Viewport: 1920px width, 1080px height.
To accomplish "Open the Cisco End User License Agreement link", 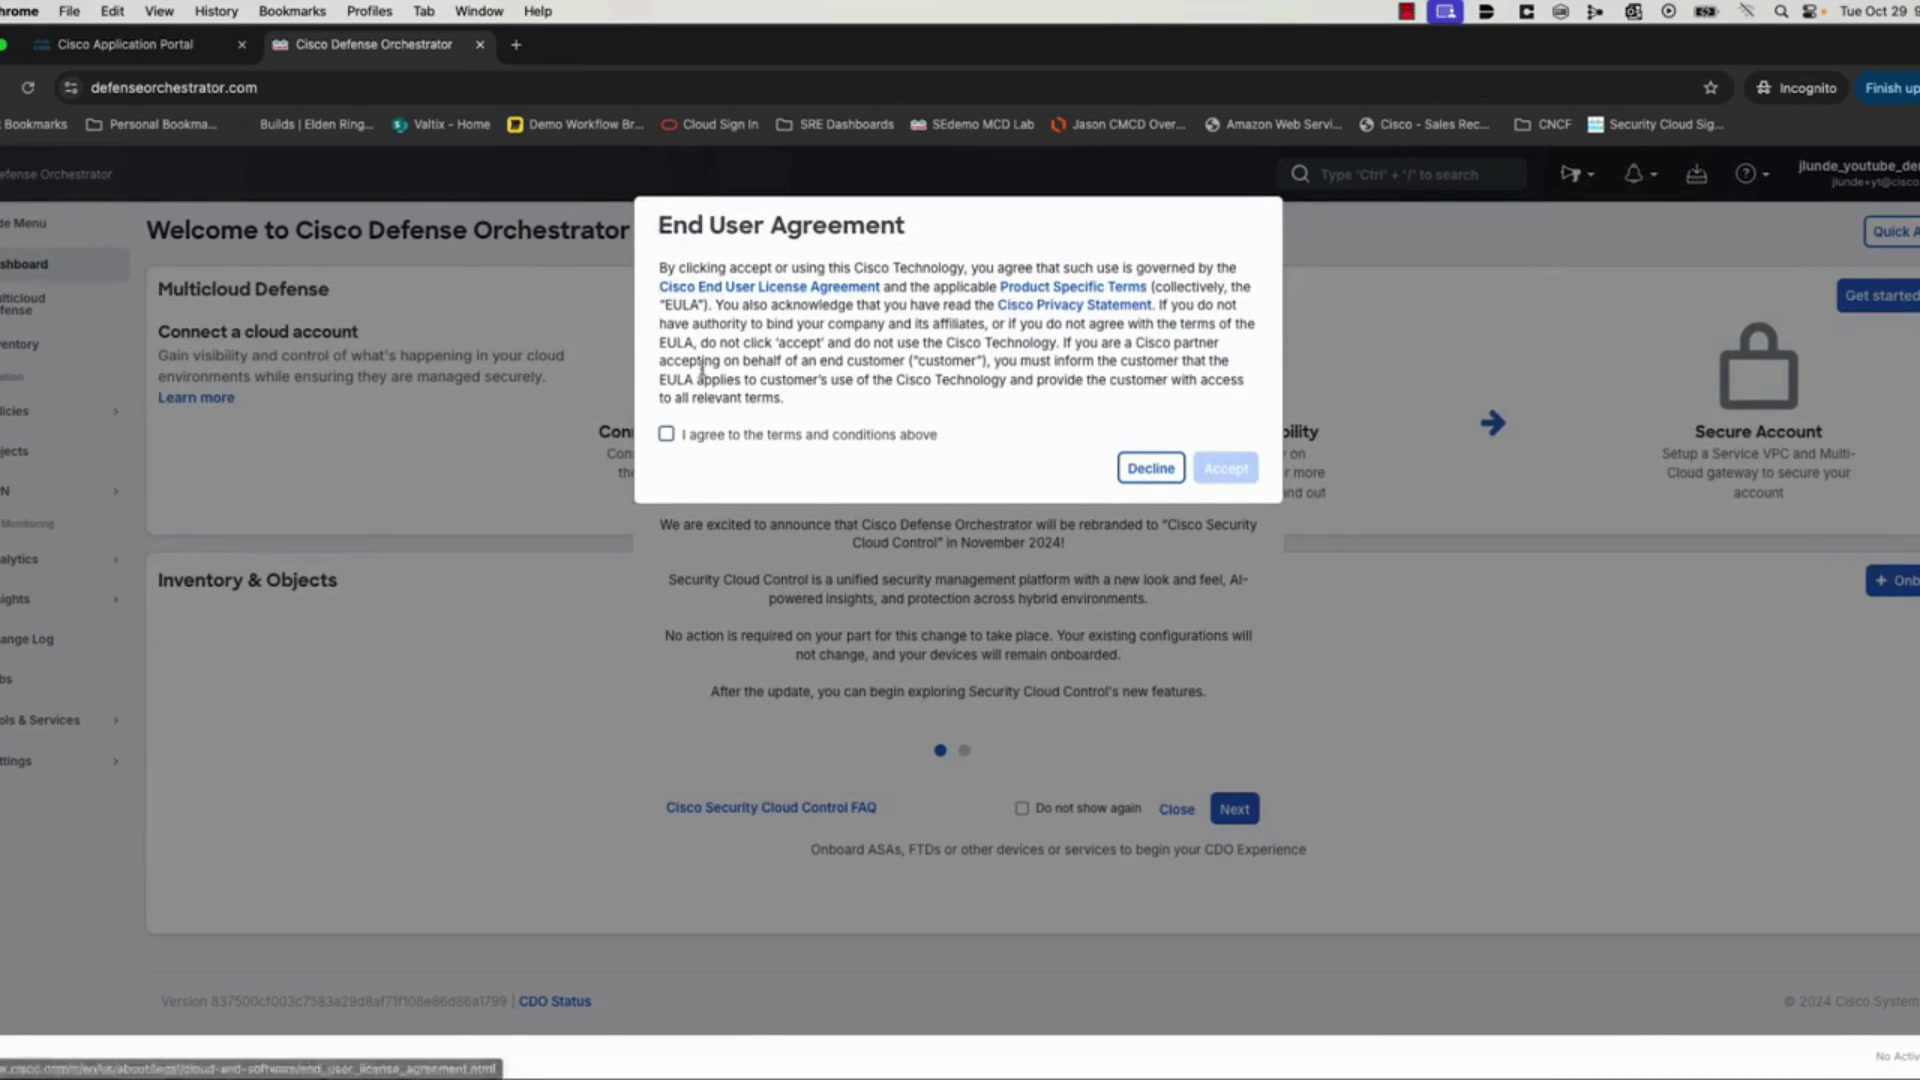I will point(769,287).
